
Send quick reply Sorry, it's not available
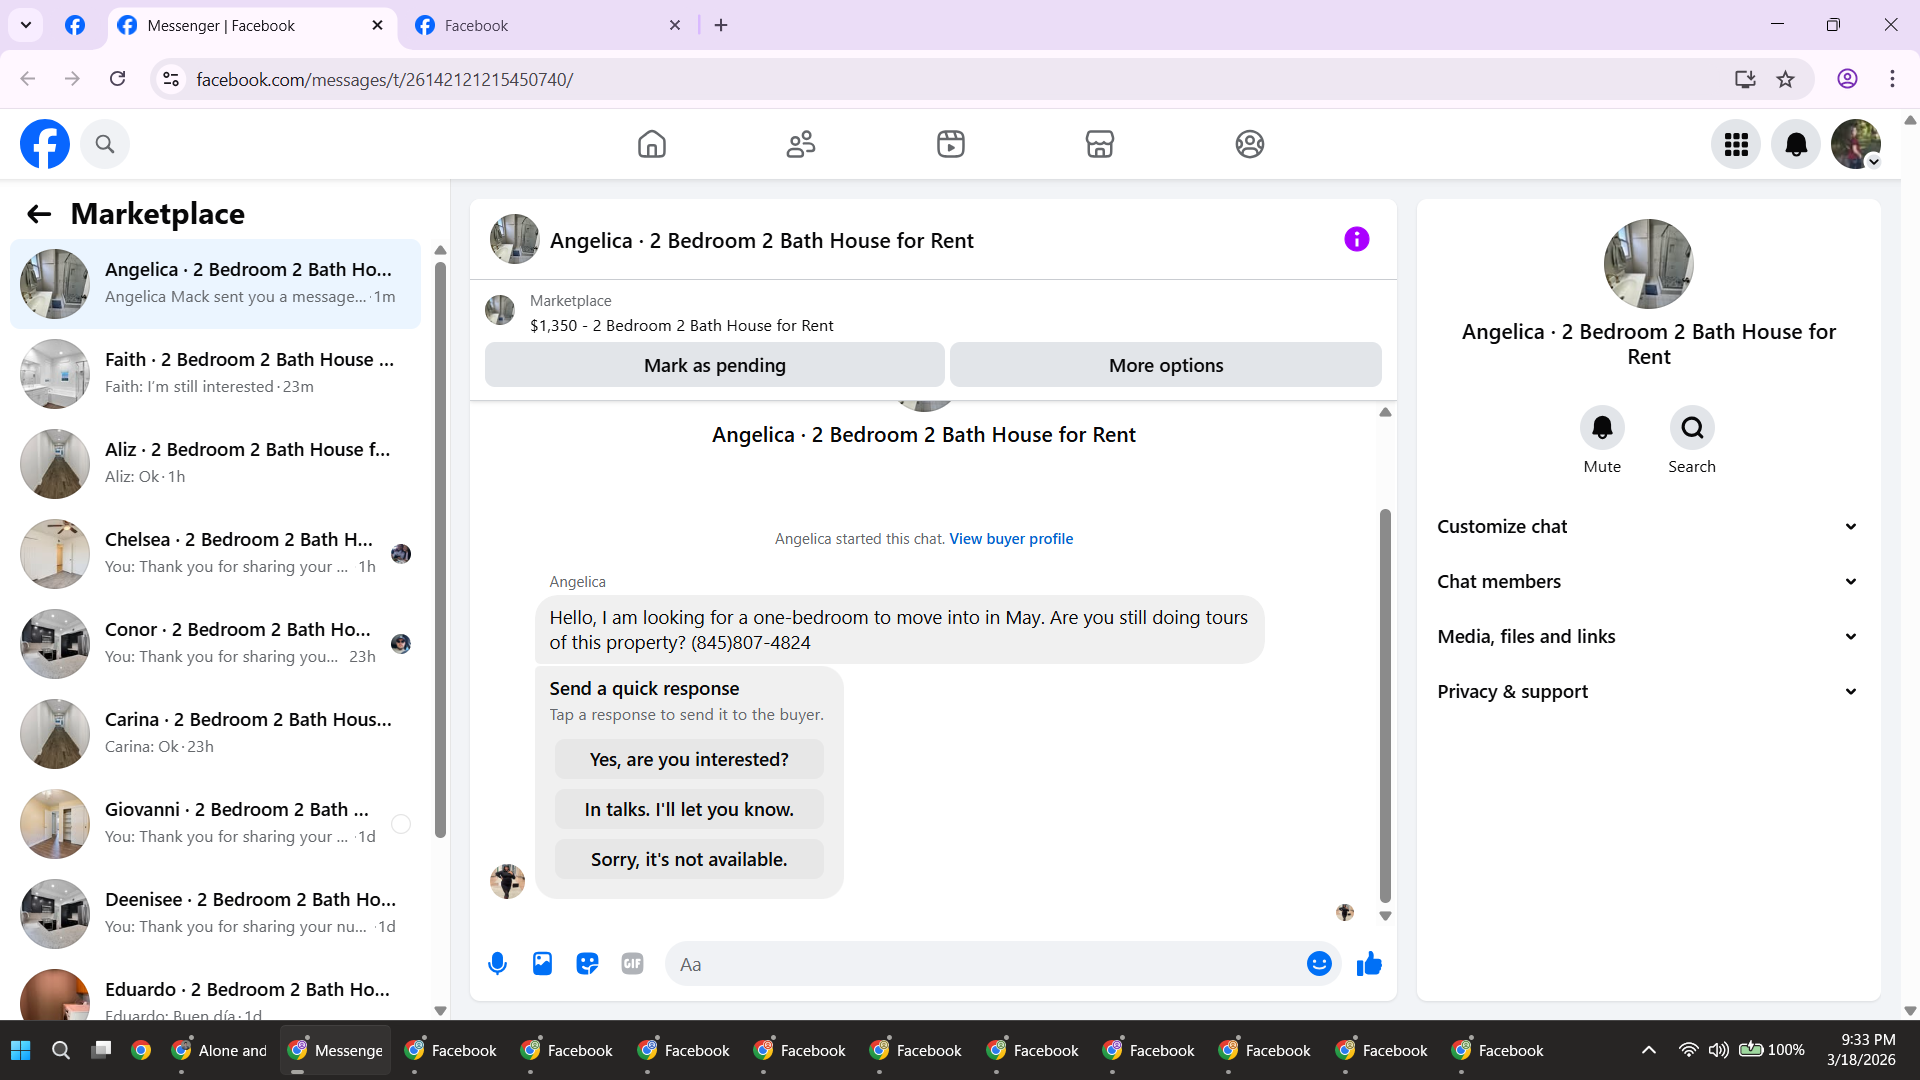coord(688,860)
